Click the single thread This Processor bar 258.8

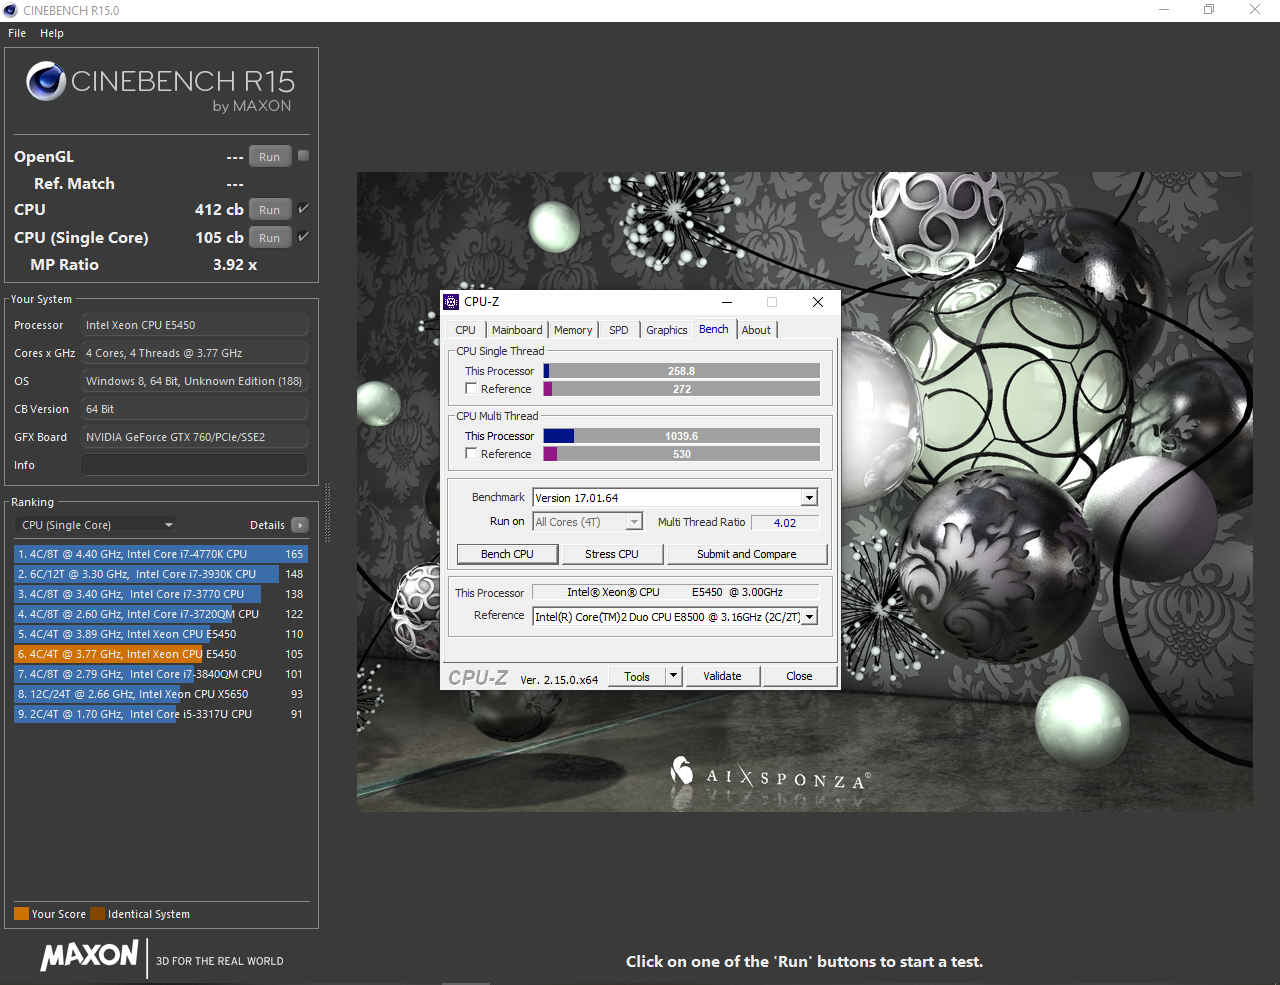click(x=681, y=371)
